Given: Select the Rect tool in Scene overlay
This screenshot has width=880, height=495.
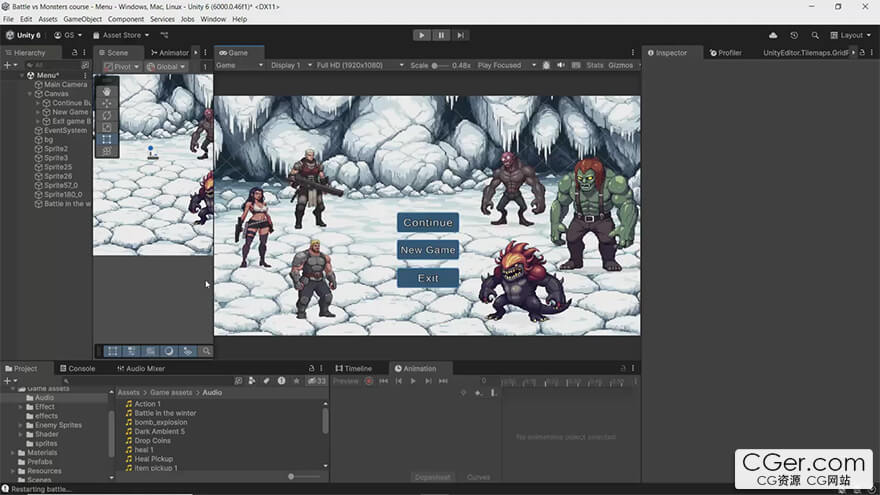Looking at the screenshot, I should (x=107, y=139).
